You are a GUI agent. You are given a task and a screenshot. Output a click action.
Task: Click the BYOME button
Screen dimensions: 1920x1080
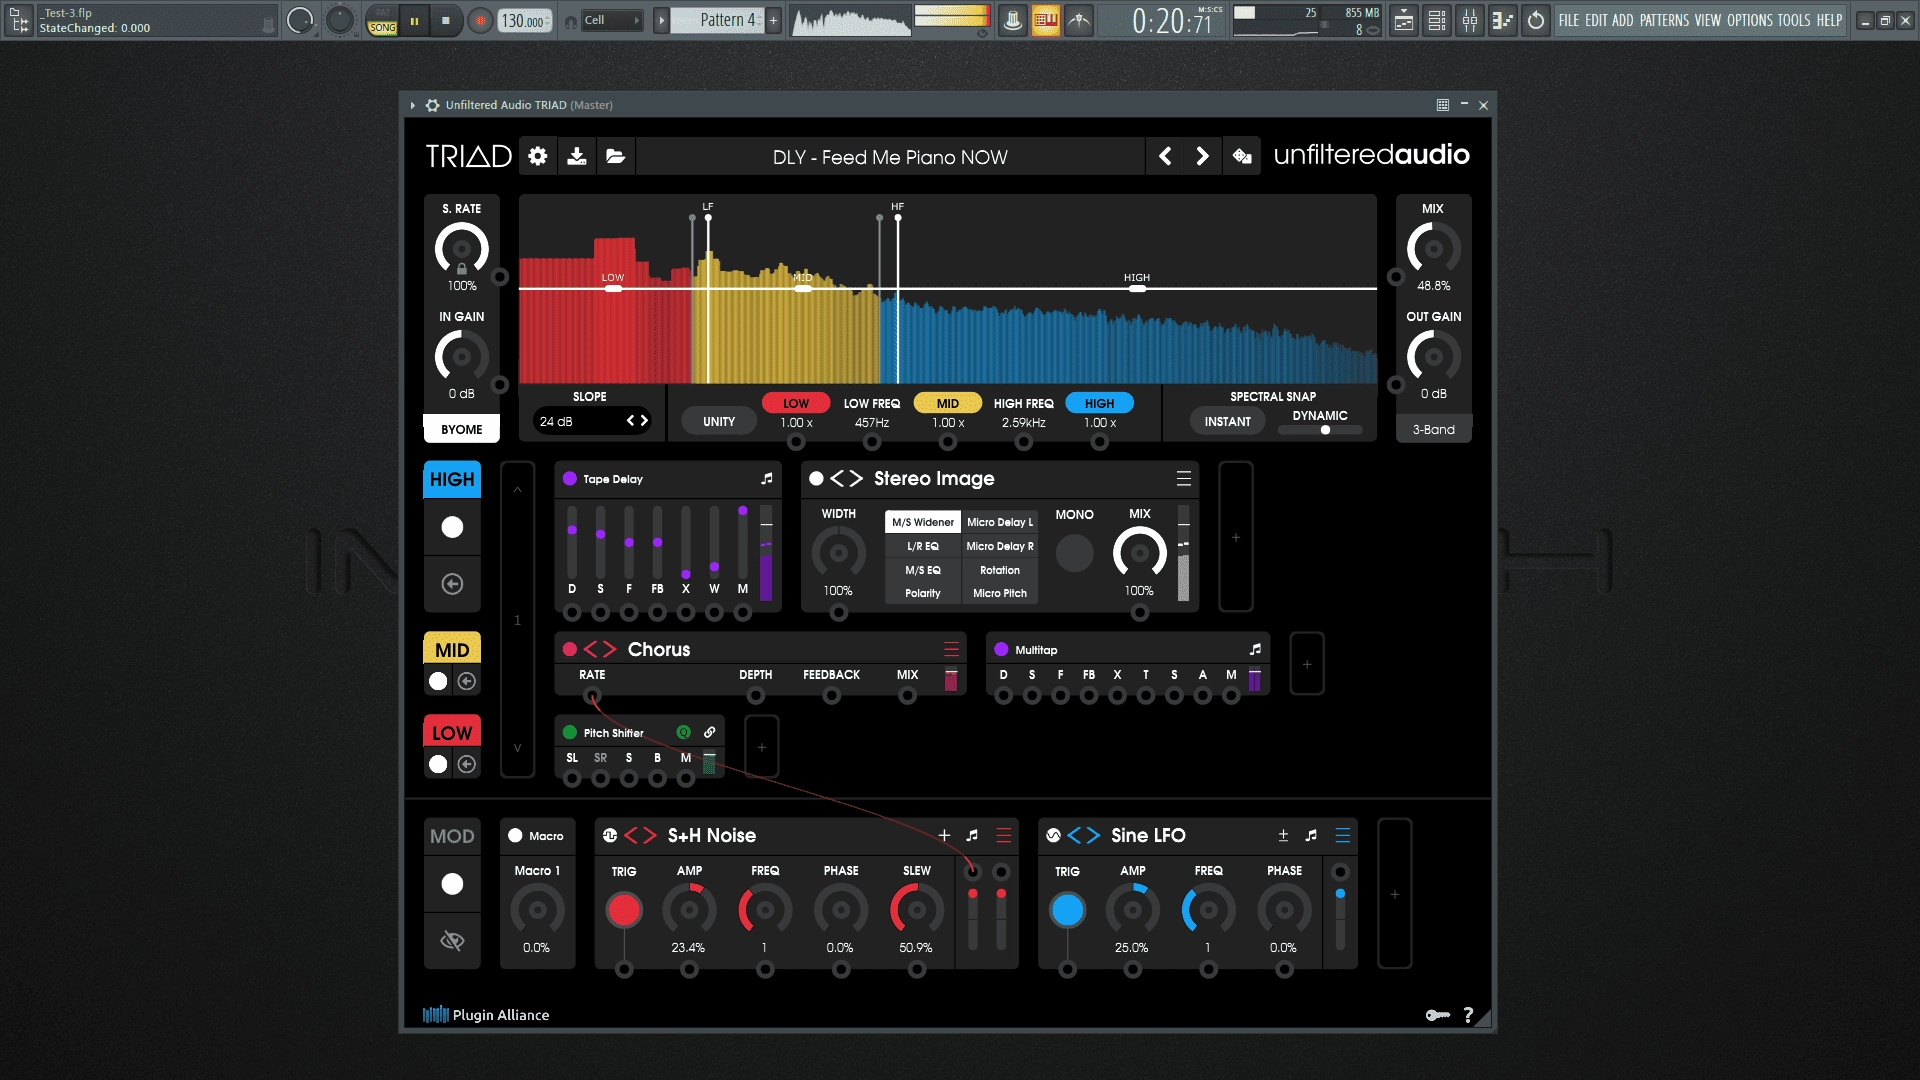coord(462,429)
